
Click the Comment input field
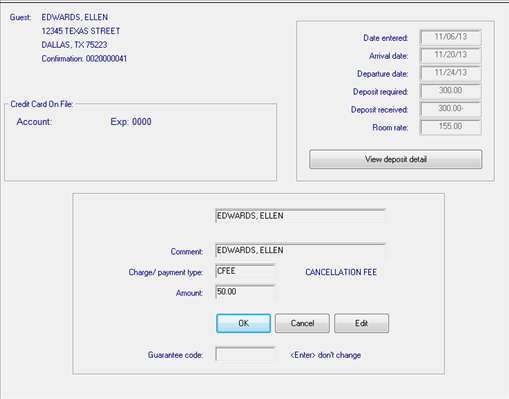pyautogui.click(x=300, y=251)
